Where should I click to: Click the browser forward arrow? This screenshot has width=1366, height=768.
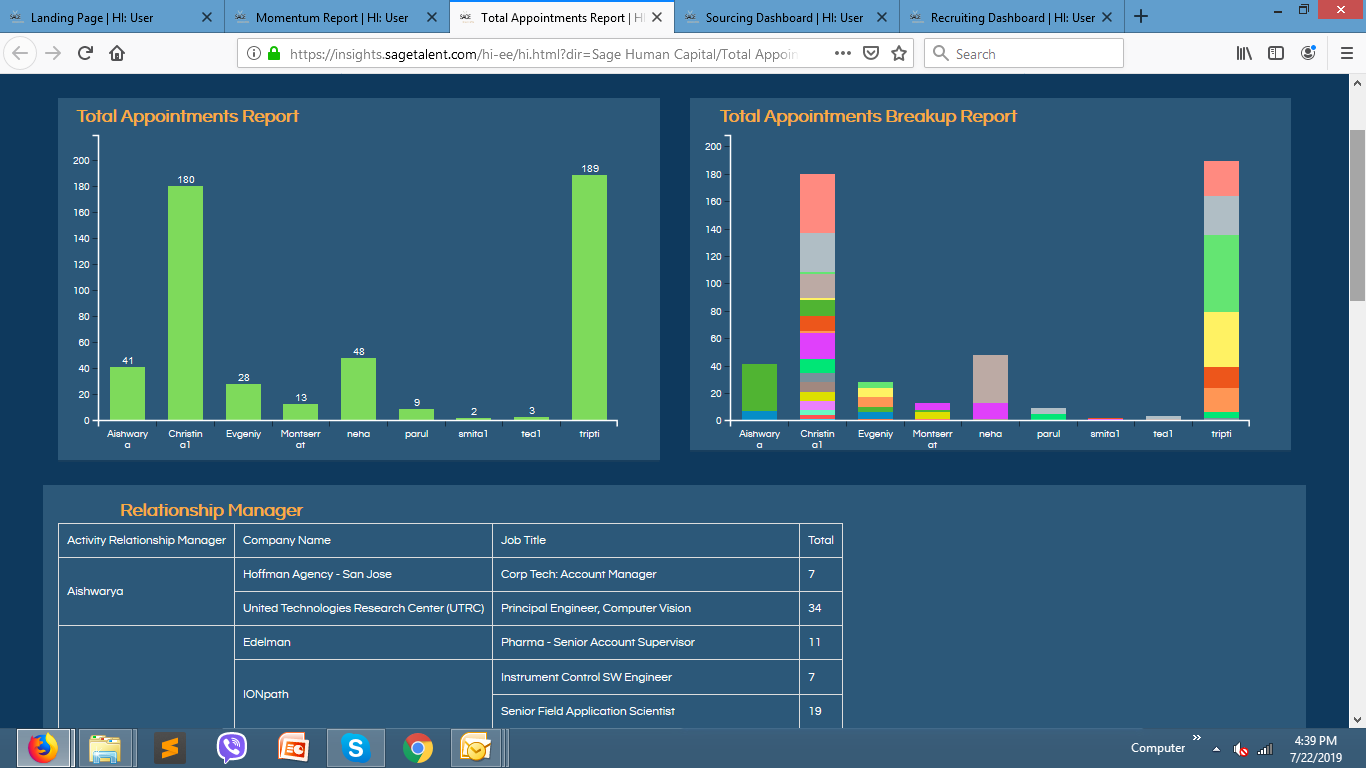click(x=53, y=54)
